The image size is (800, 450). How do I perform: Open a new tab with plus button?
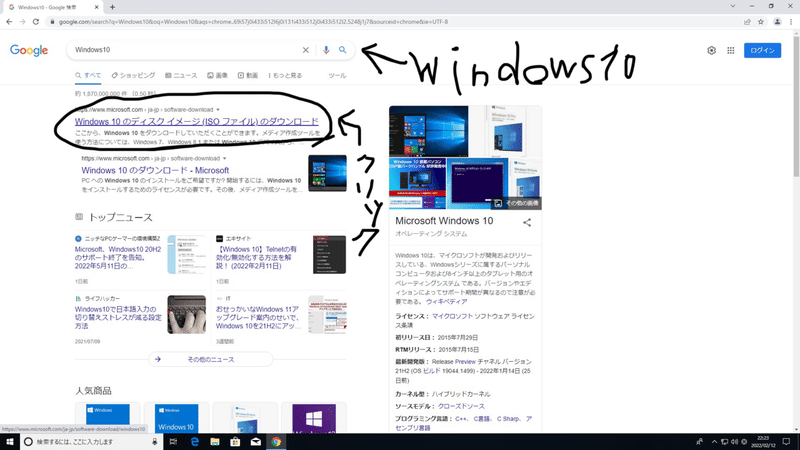[x=112, y=7]
